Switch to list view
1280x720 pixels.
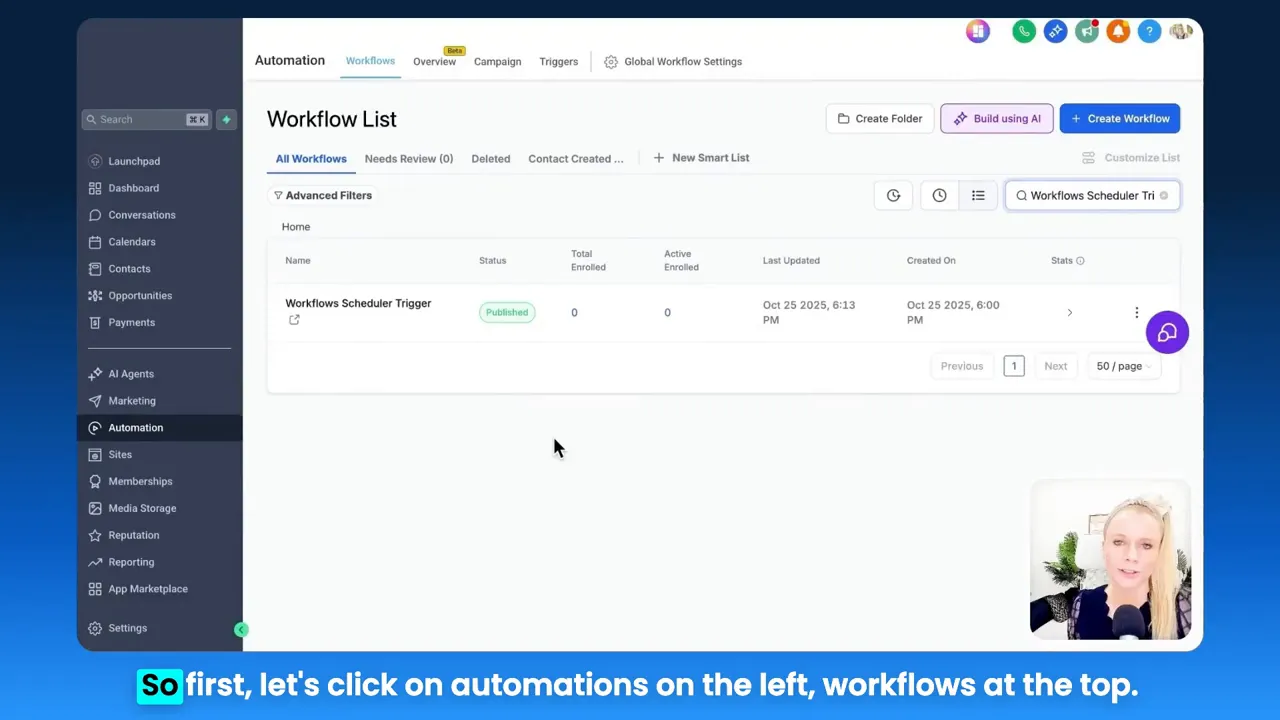click(978, 195)
